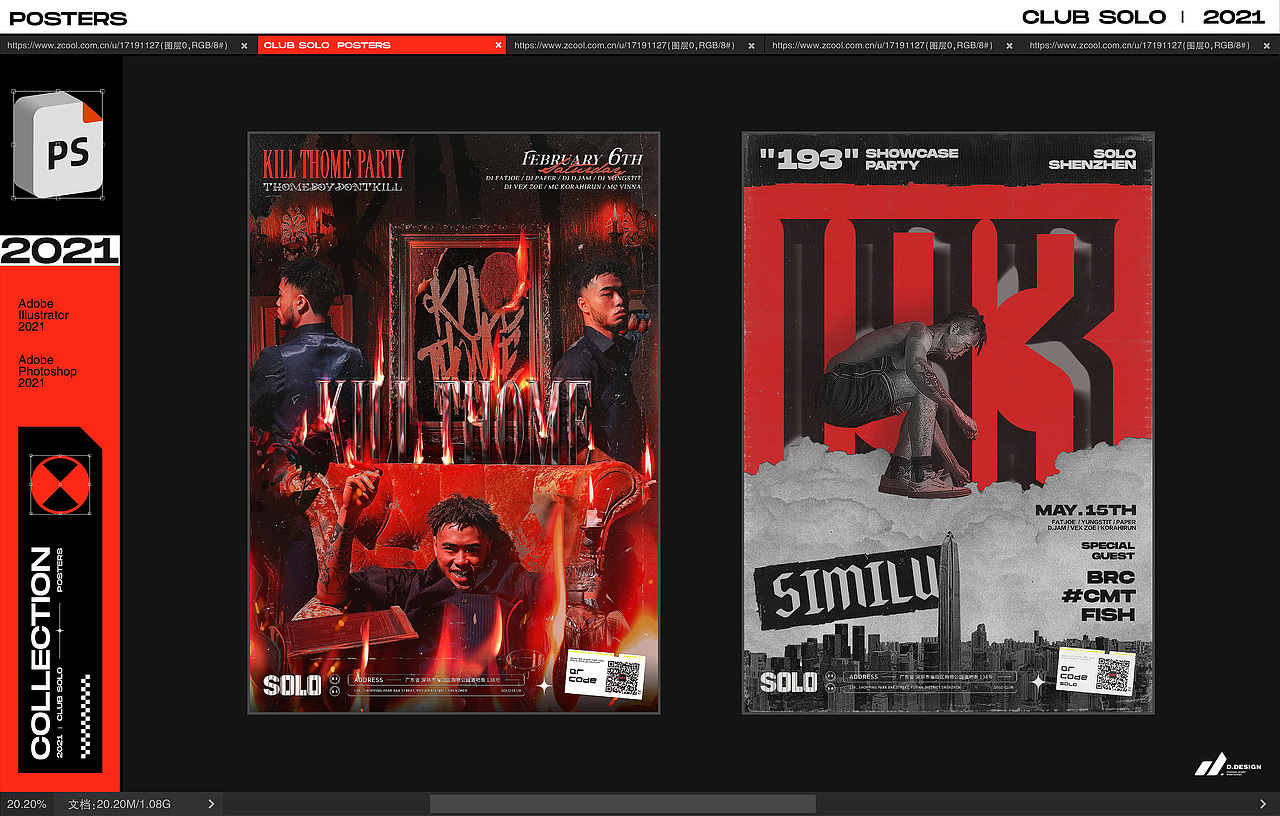Viewport: 1280px width, 816px height.
Task: Select the Kill Thome Party poster
Action: point(454,422)
